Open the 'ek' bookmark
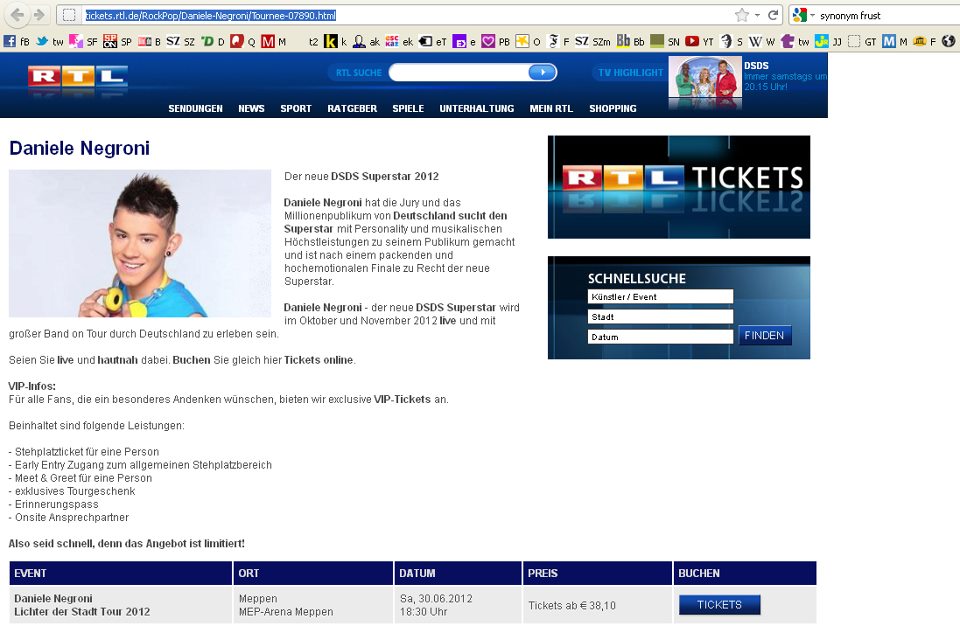 399,42
